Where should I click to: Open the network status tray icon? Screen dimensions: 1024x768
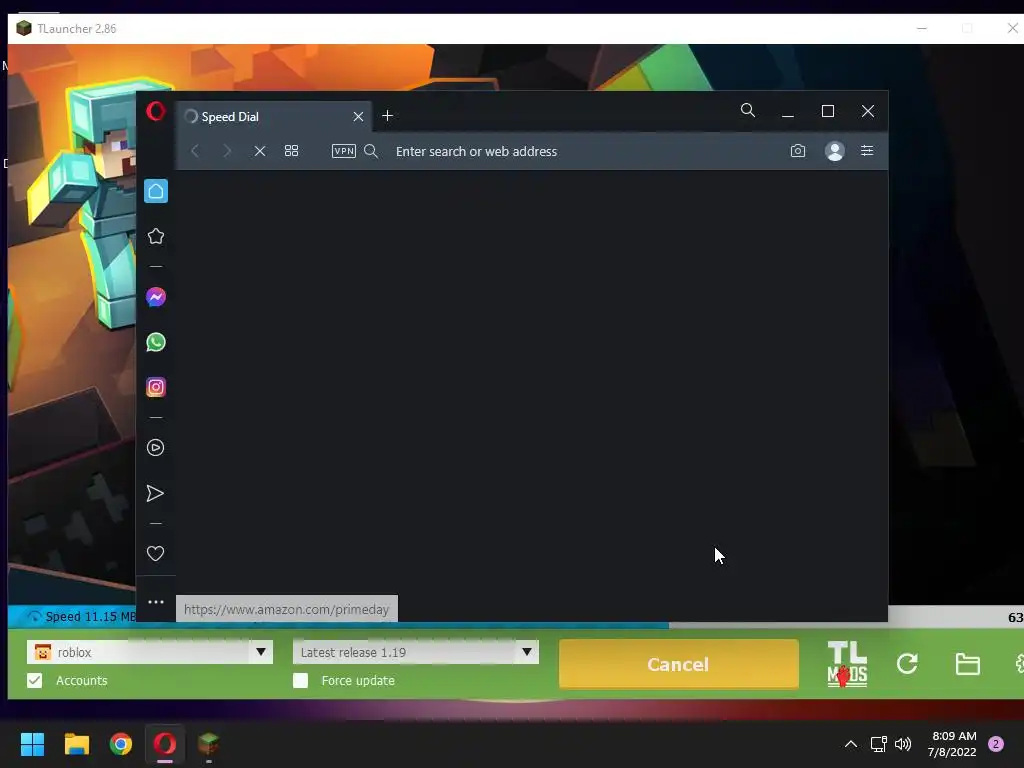878,744
